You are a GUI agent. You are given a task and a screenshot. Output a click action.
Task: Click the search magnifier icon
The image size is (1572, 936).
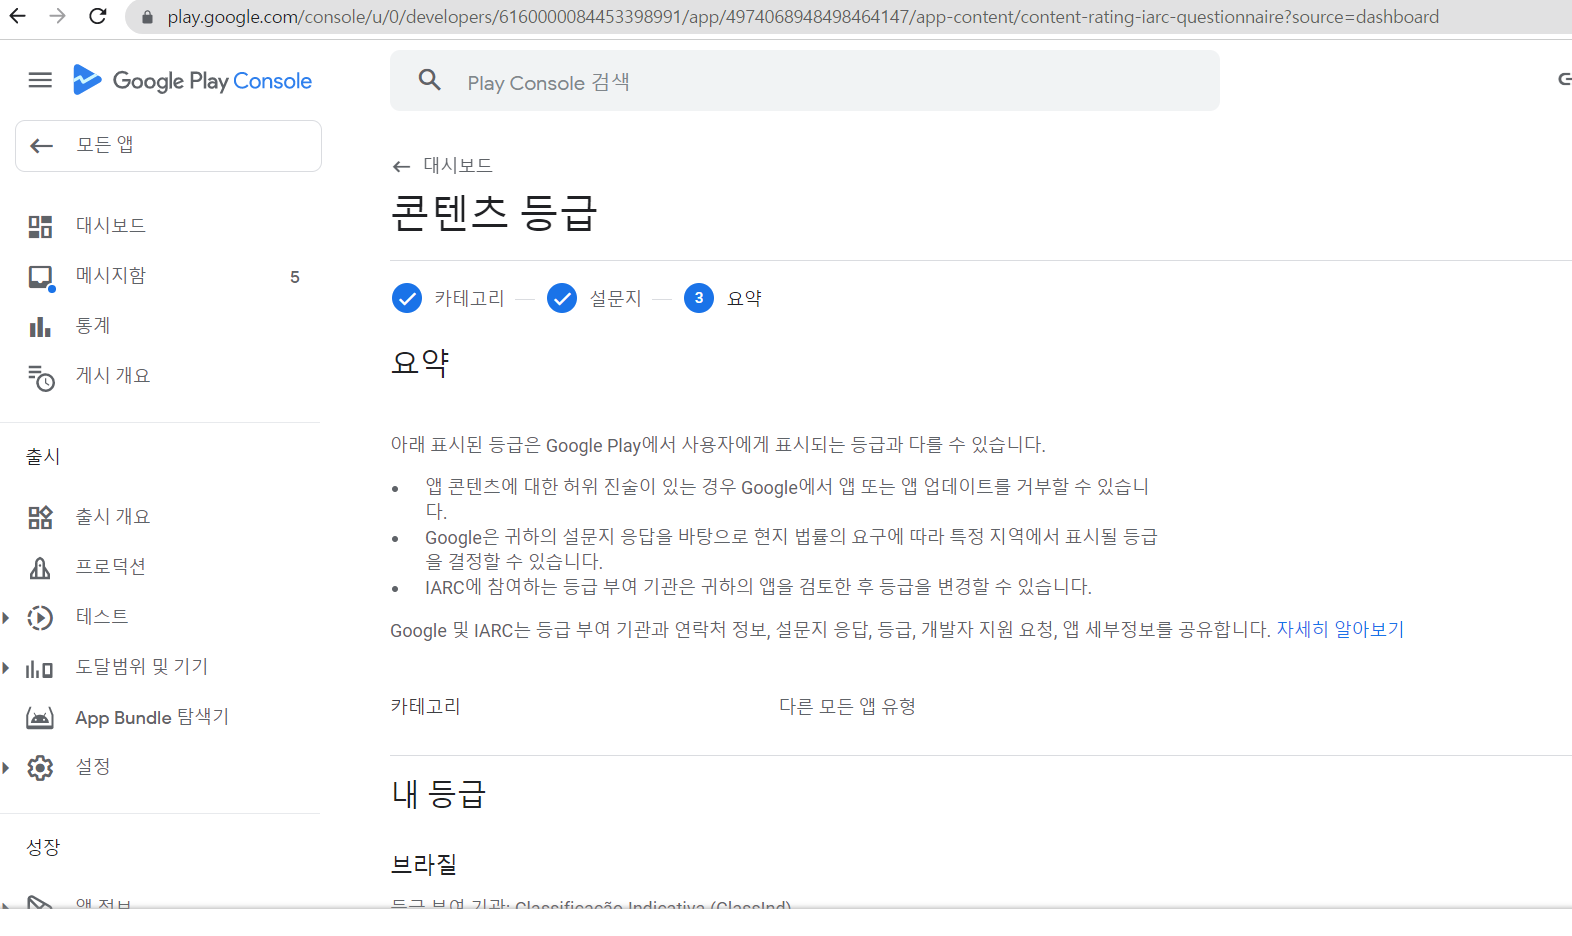click(x=430, y=80)
